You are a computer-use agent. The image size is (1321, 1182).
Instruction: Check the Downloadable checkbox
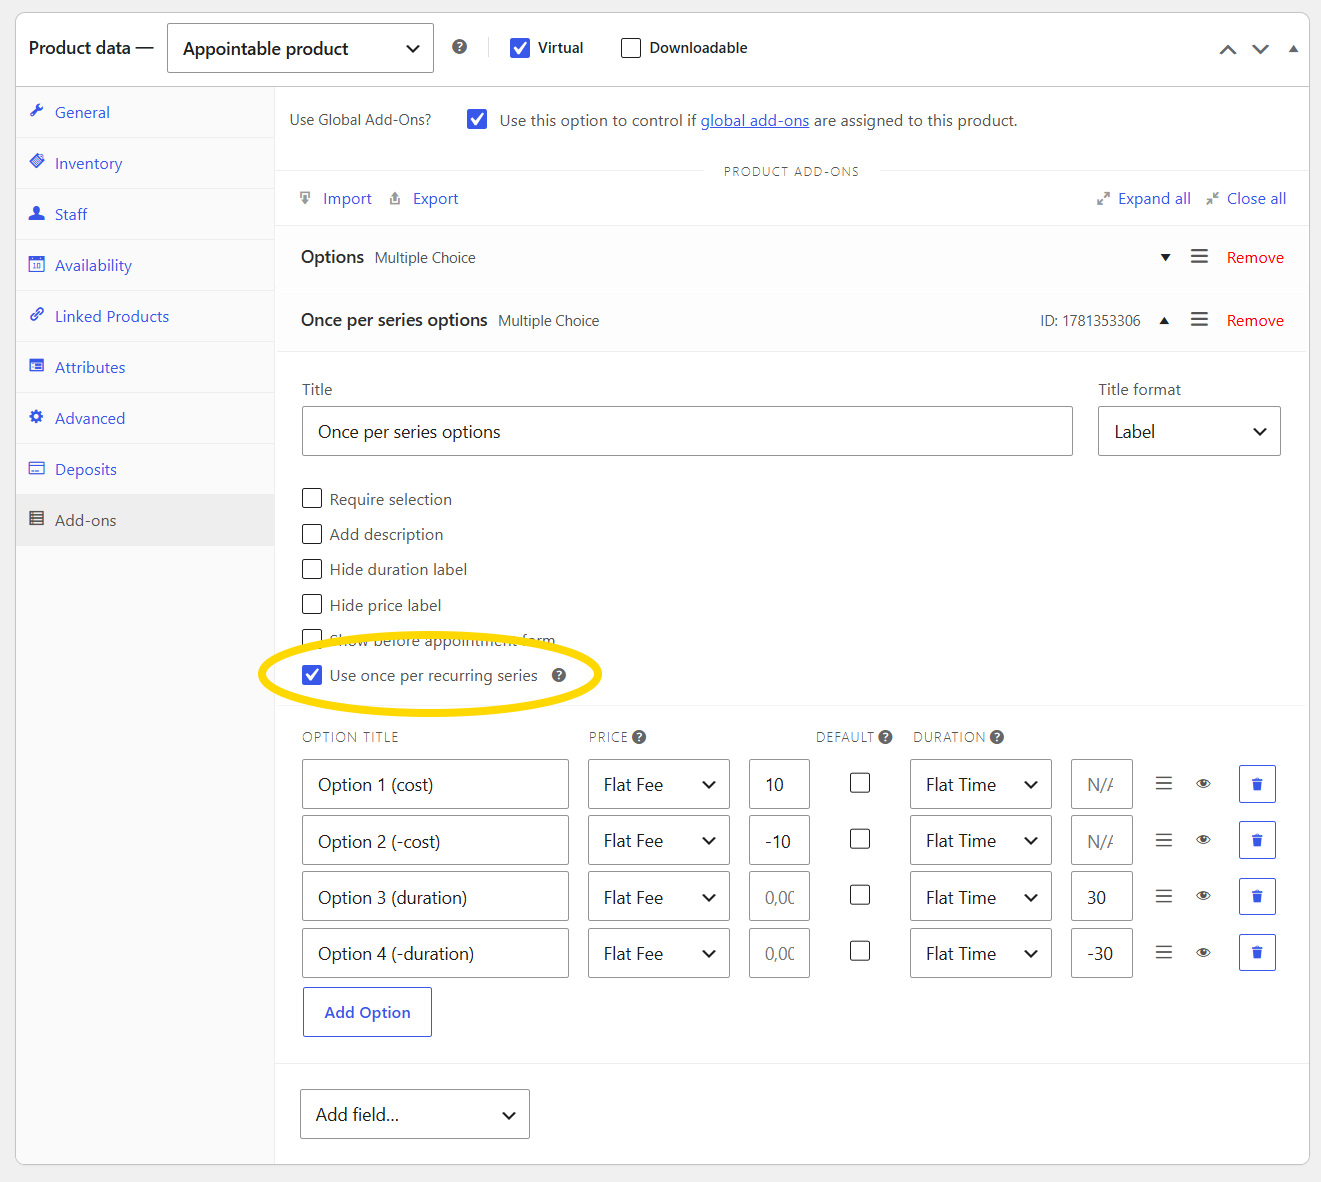pos(631,48)
